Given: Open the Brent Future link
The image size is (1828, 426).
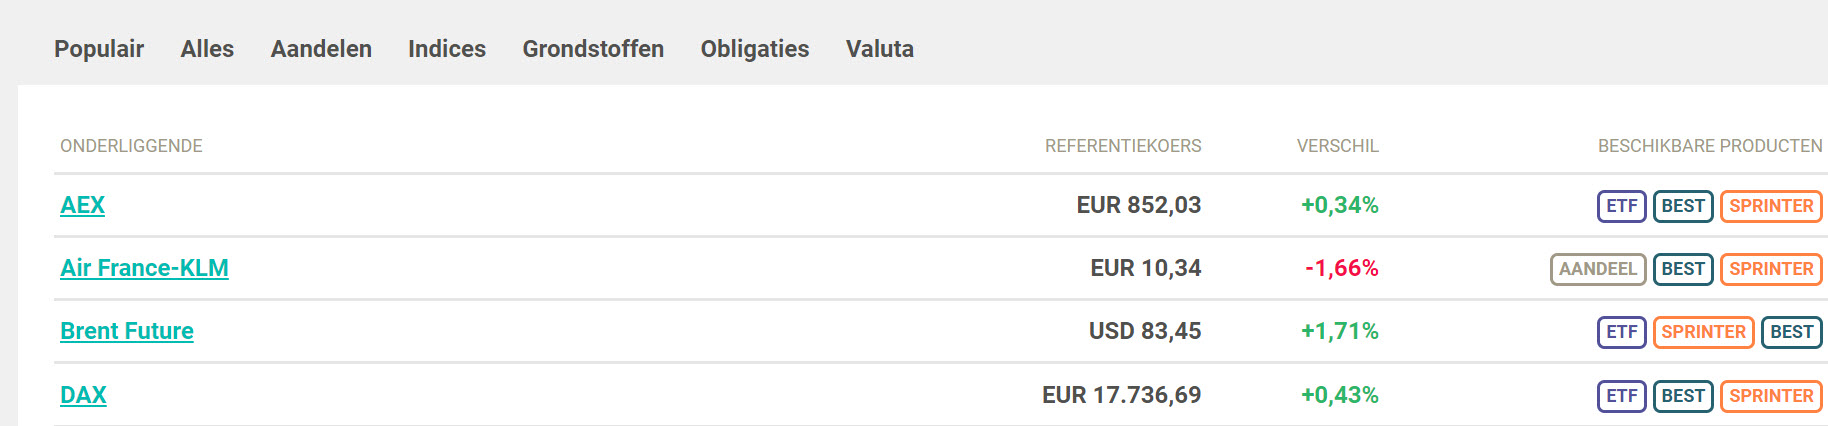Looking at the screenshot, I should 127,331.
